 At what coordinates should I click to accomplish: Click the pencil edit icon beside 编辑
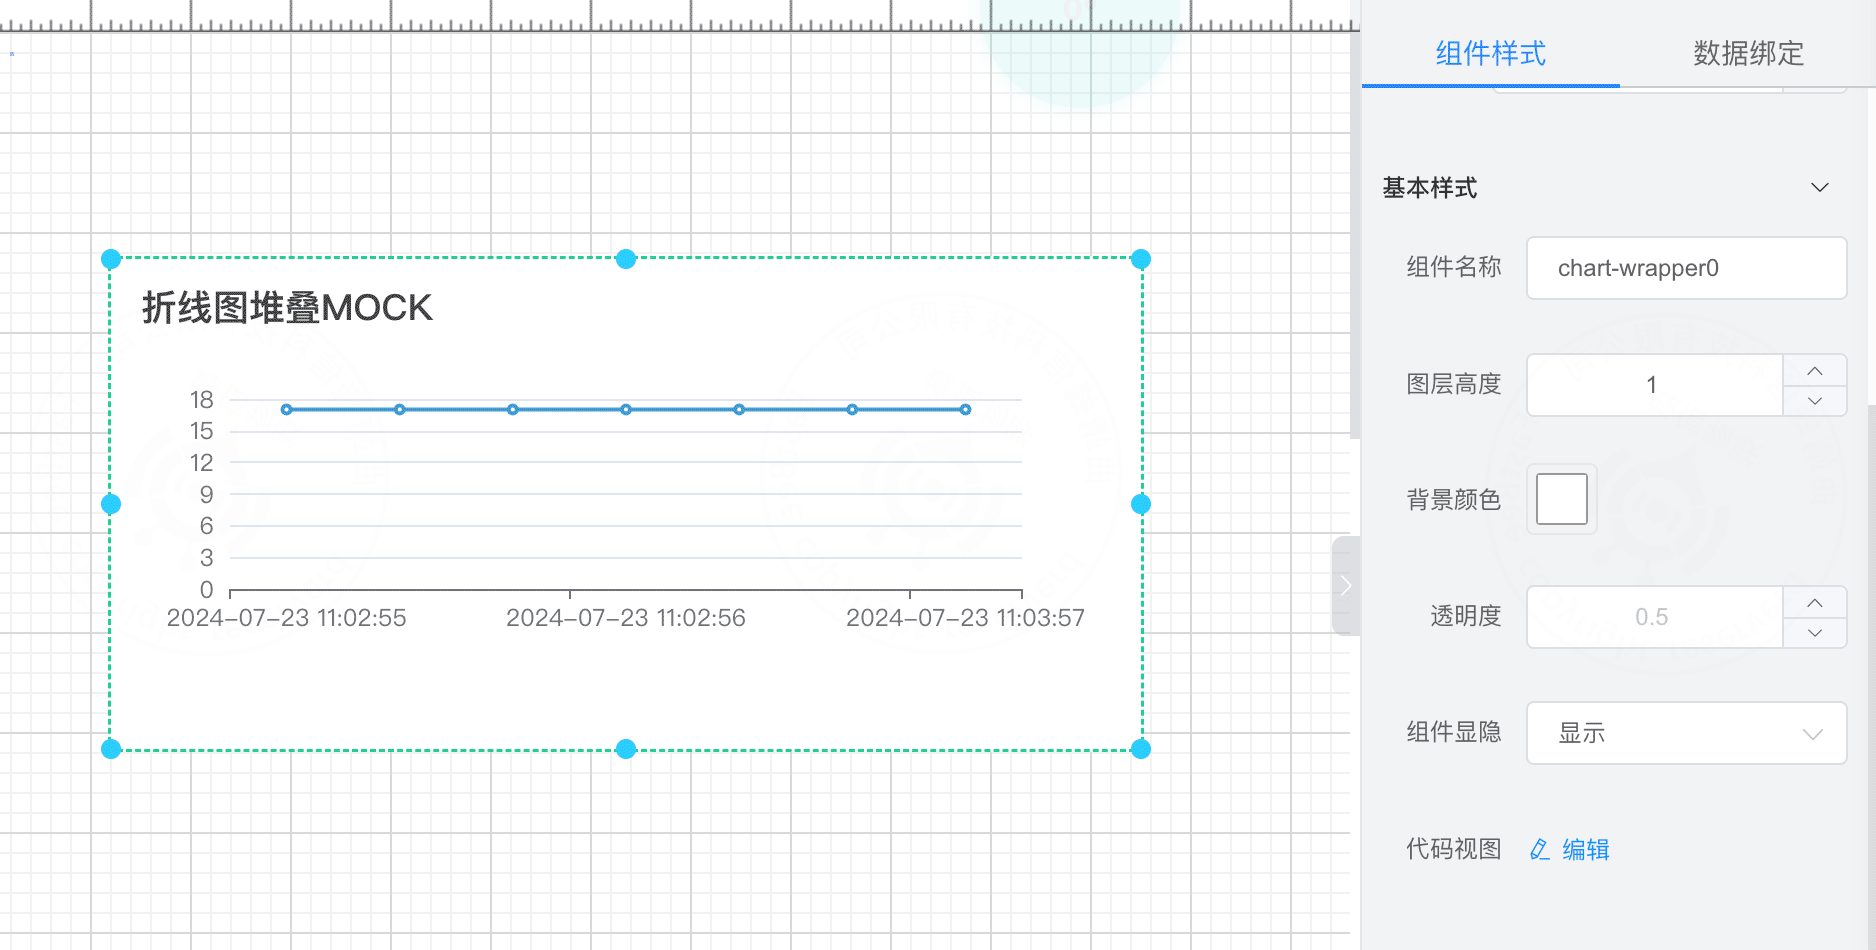click(1540, 849)
